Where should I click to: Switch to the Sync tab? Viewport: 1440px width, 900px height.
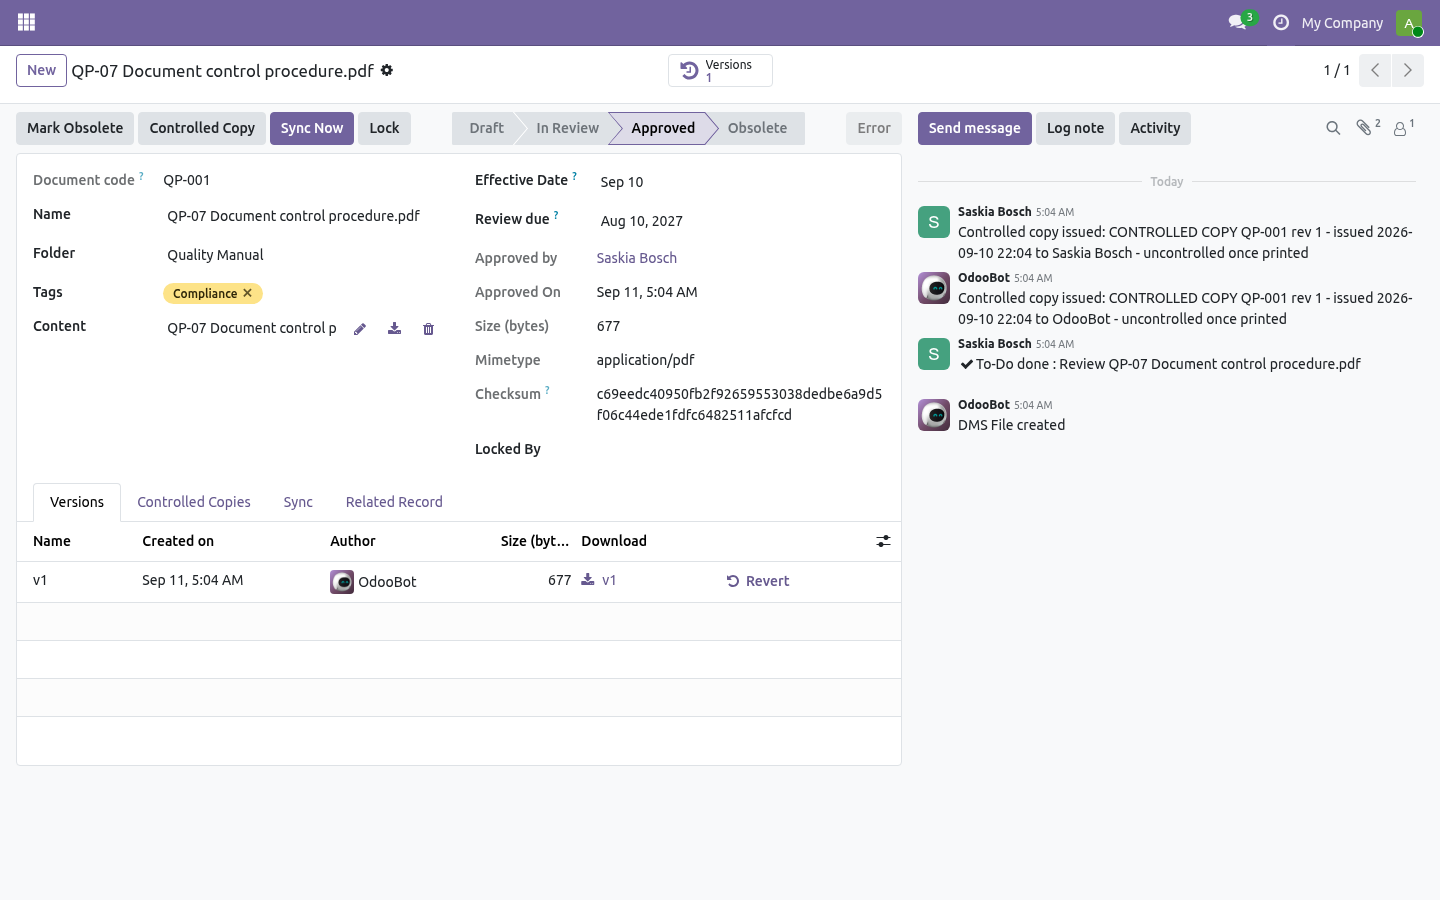[x=298, y=502]
